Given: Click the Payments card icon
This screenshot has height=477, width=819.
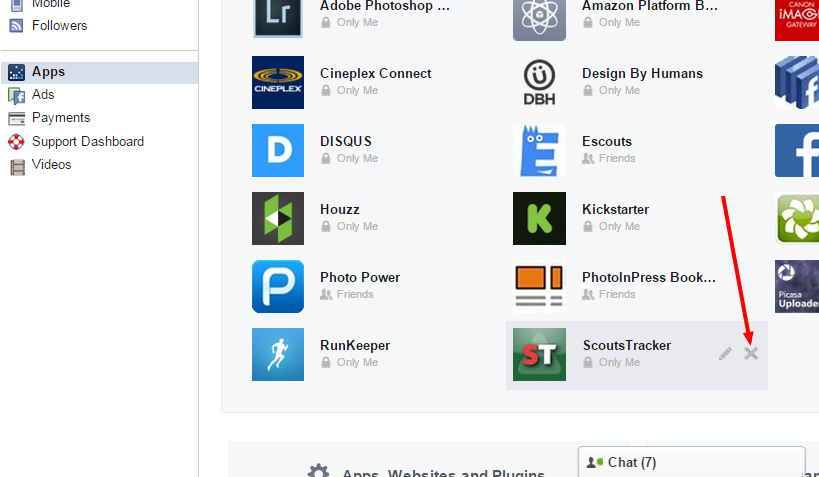Looking at the screenshot, I should (x=17, y=119).
